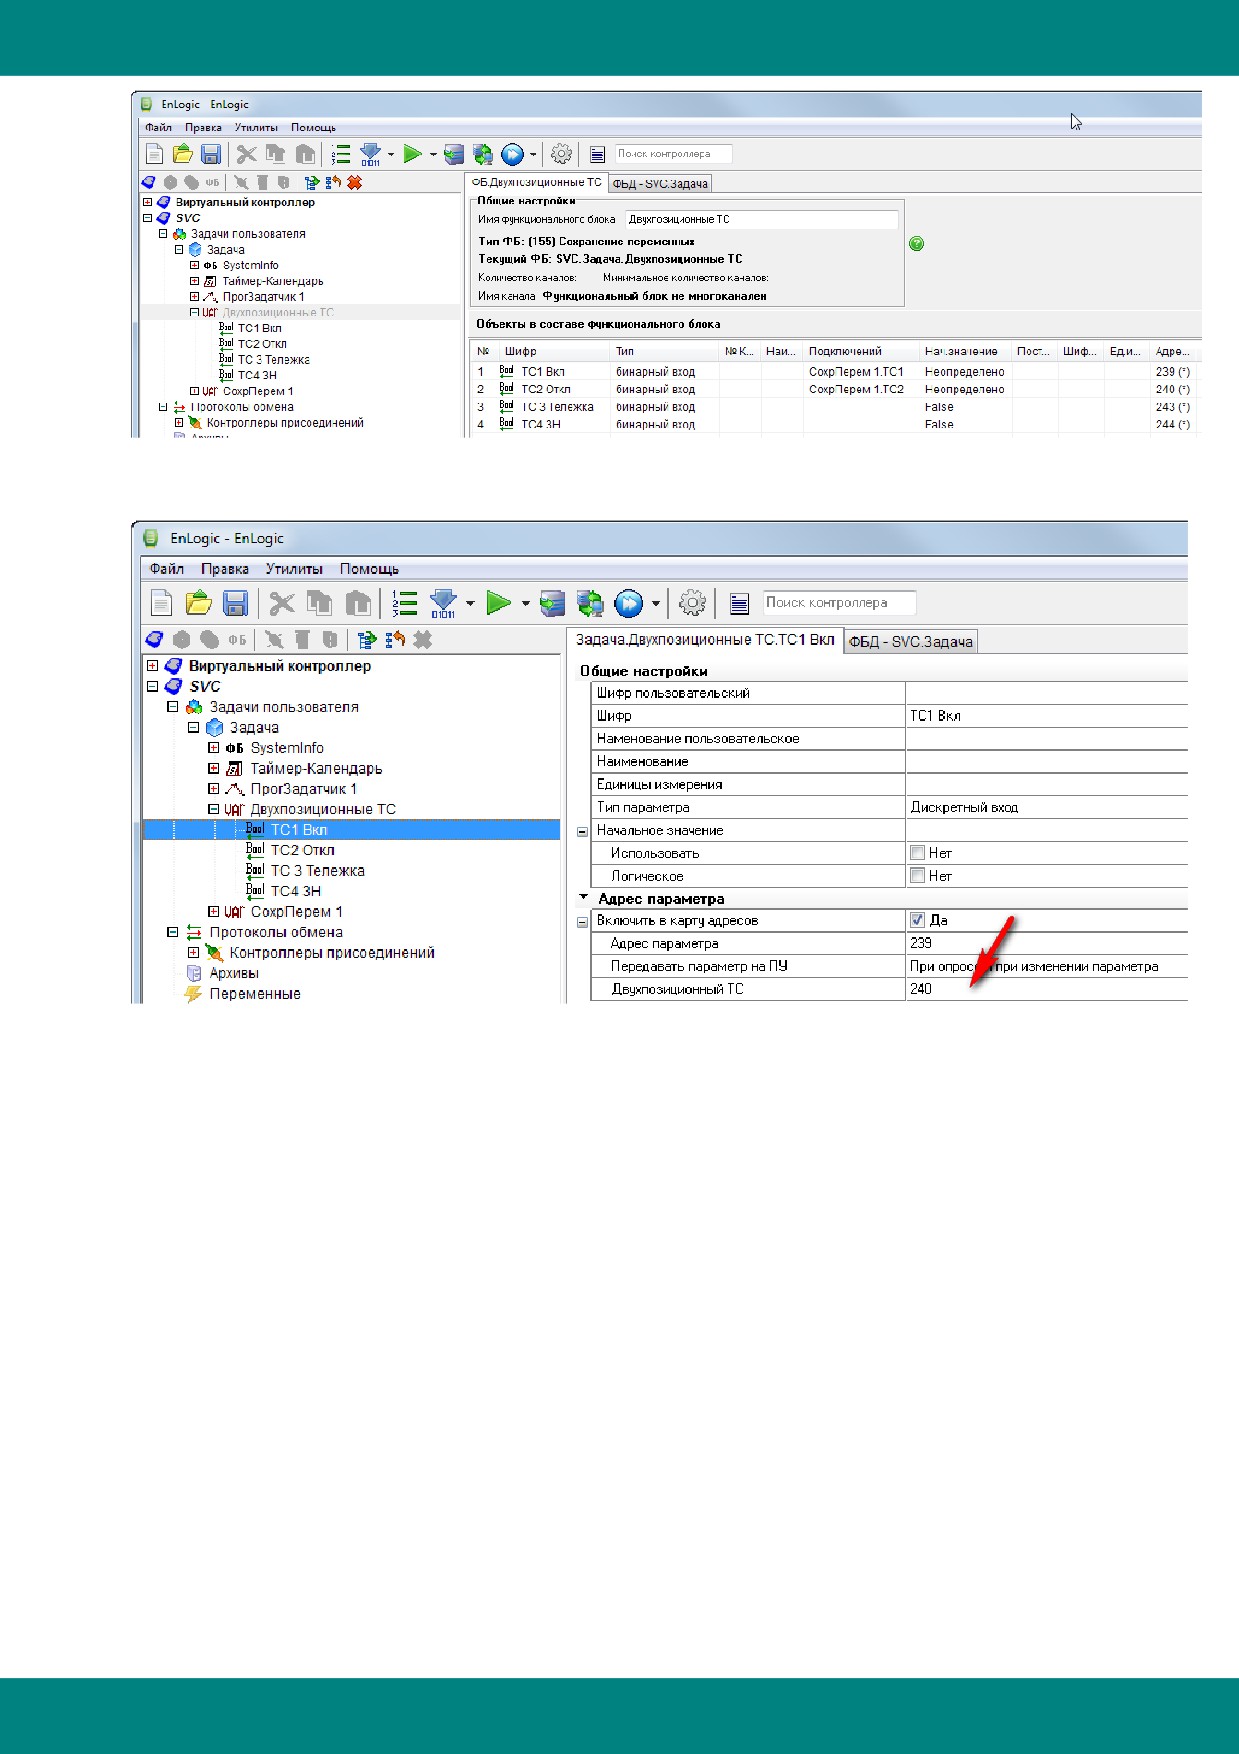Viewport: 1239px width, 1754px height.
Task: Click blue 01011 download icon in lower window
Action: [x=443, y=603]
